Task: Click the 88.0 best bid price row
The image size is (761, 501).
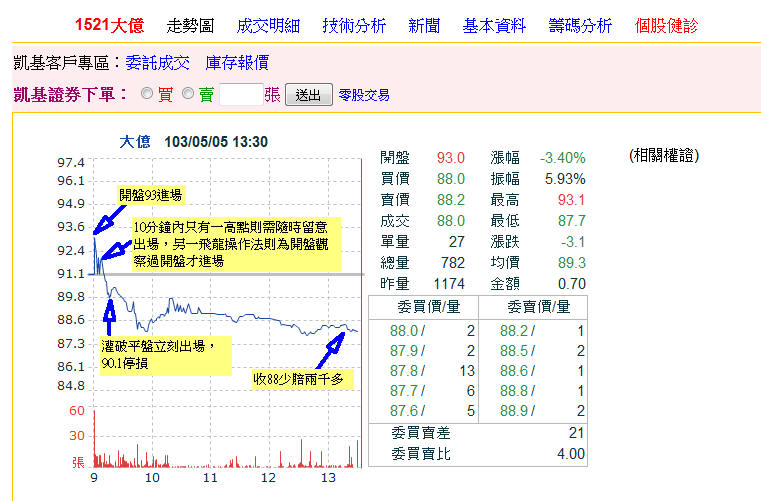Action: pyautogui.click(x=404, y=329)
